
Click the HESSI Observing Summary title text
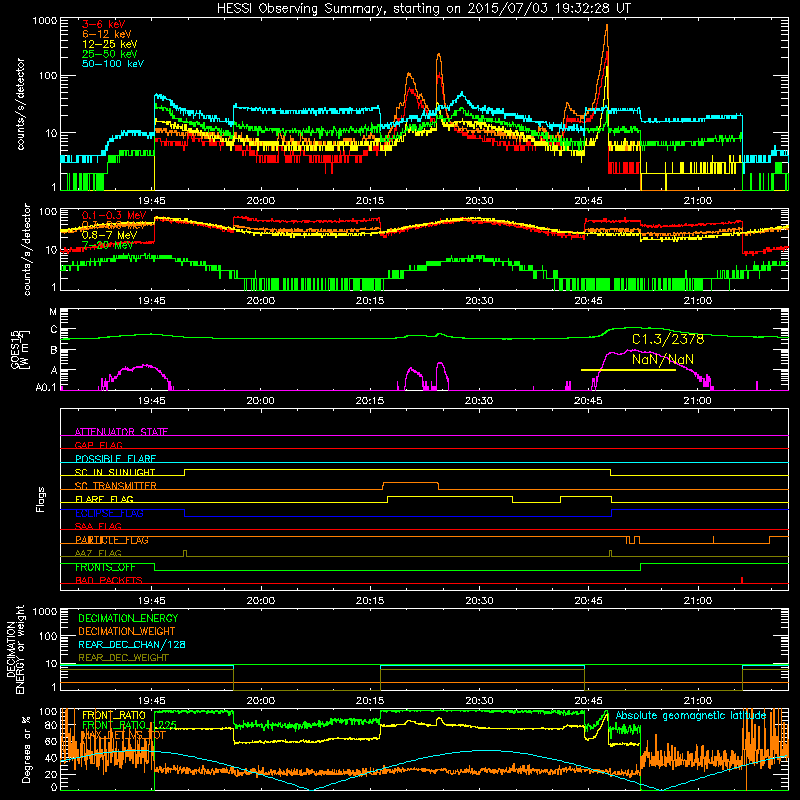pos(423,9)
